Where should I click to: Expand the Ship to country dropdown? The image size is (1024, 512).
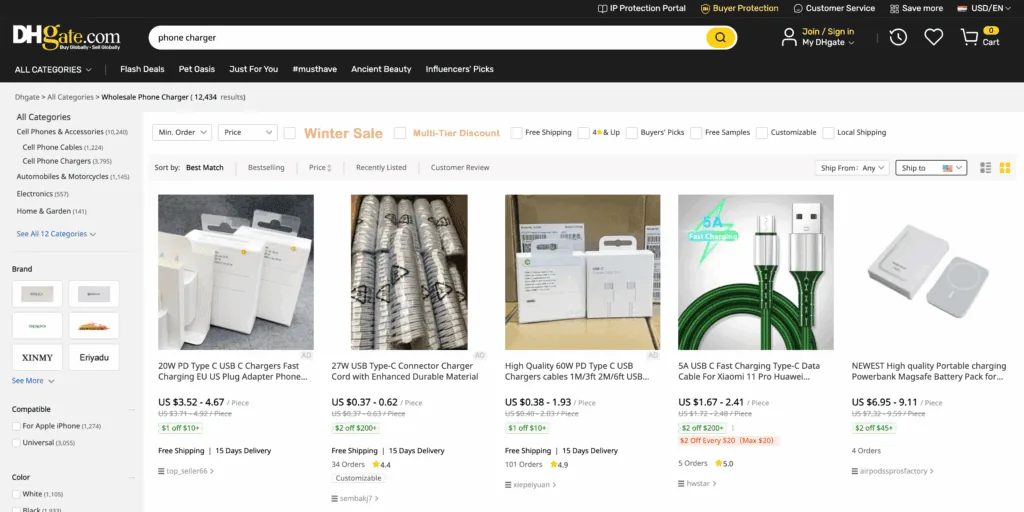[931, 168]
